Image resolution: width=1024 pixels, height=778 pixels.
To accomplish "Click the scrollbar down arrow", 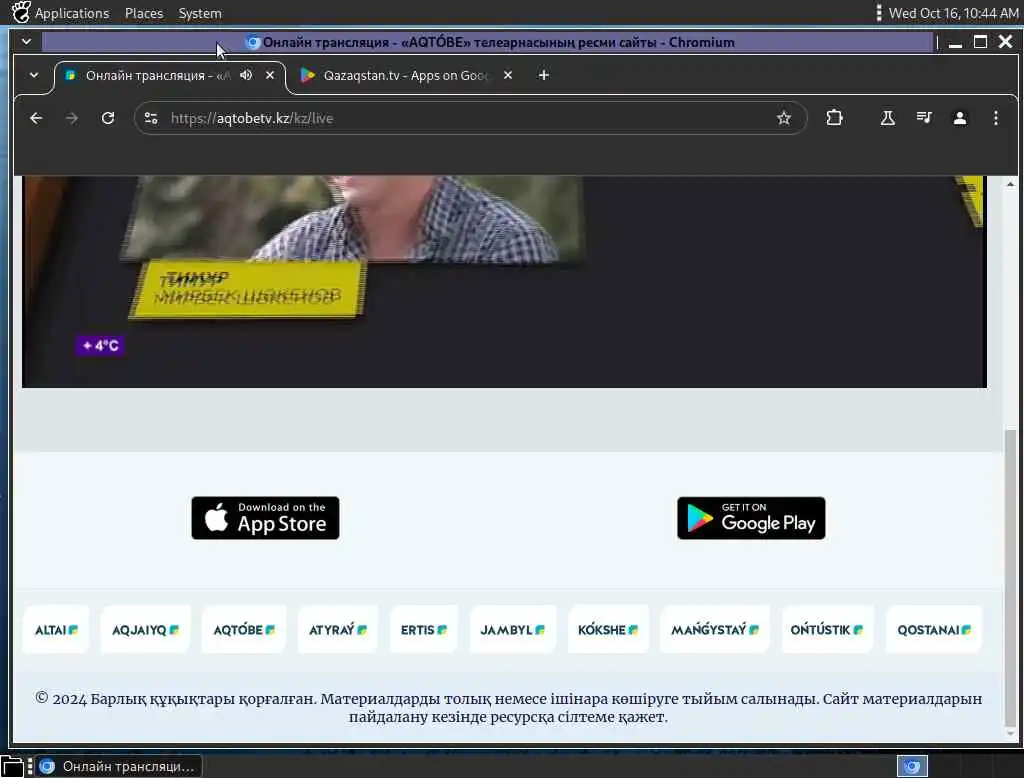I will [x=1010, y=734].
